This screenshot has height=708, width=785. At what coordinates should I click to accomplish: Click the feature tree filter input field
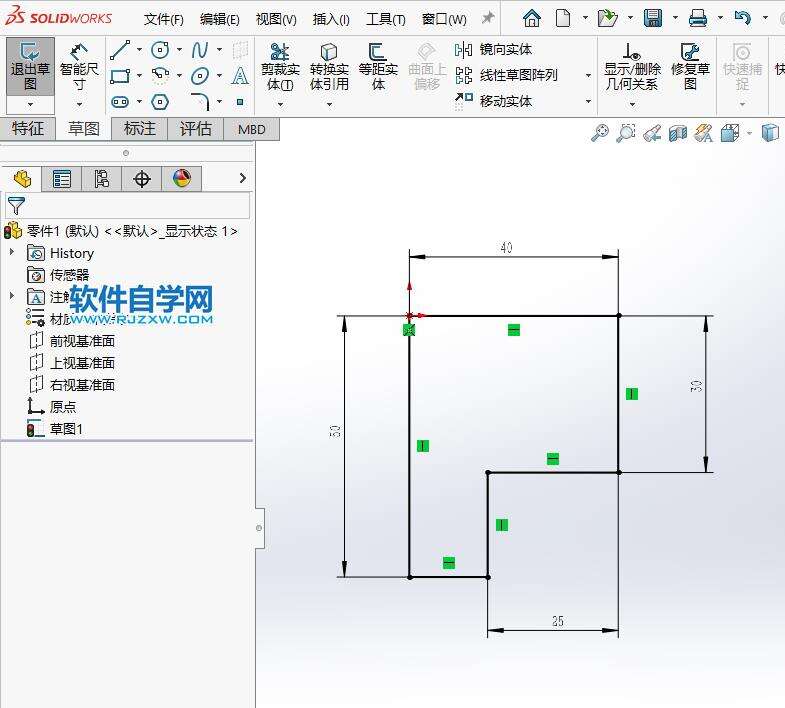(x=136, y=206)
